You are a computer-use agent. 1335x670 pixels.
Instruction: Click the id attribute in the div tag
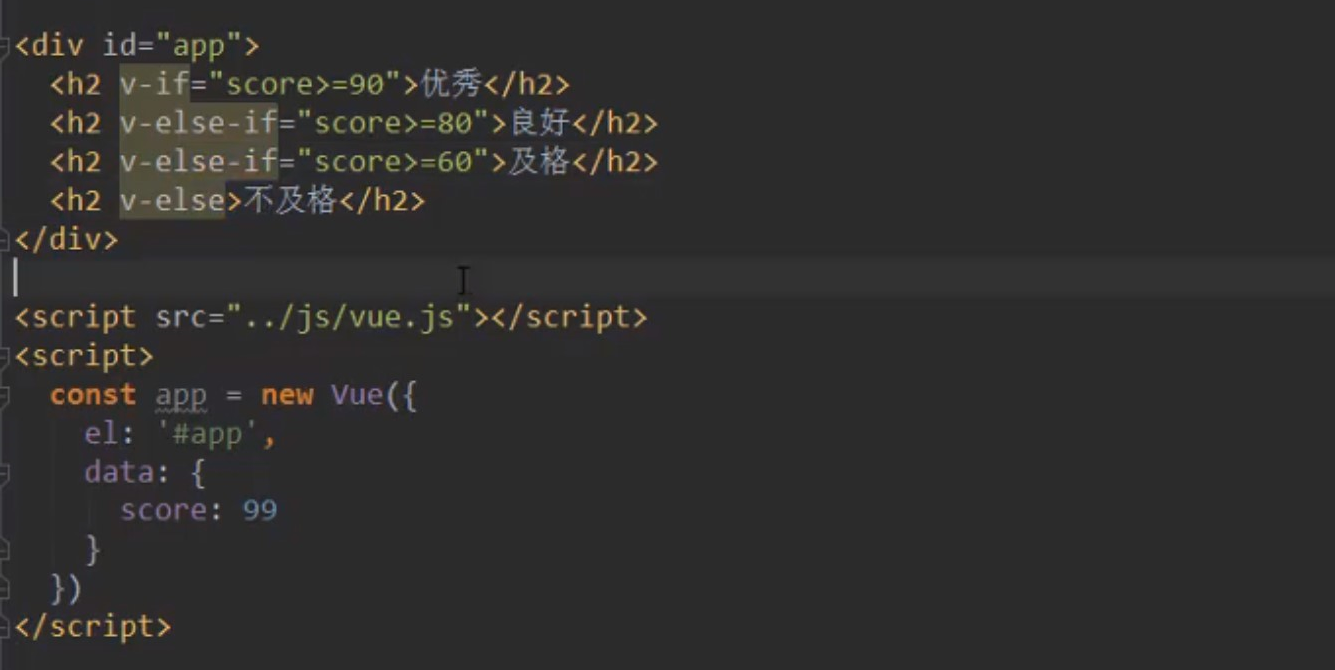pyautogui.click(x=120, y=46)
